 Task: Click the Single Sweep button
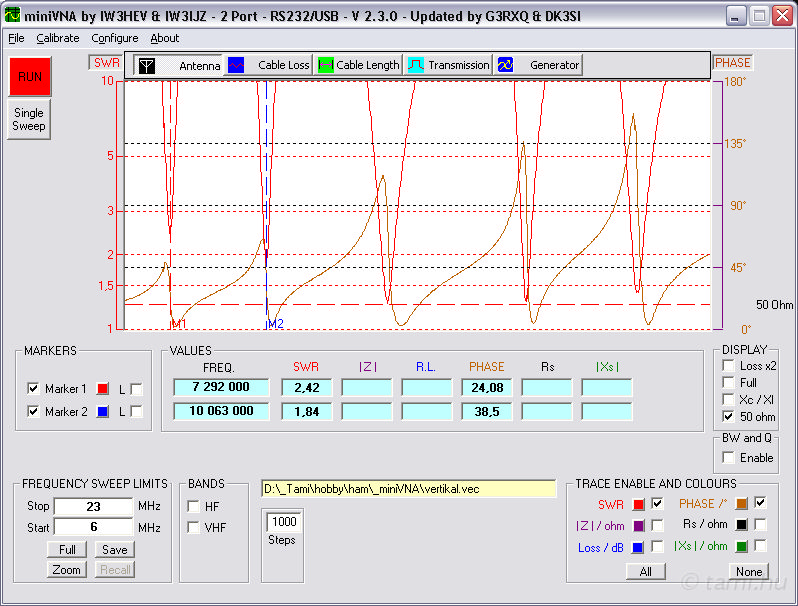pyautogui.click(x=29, y=120)
